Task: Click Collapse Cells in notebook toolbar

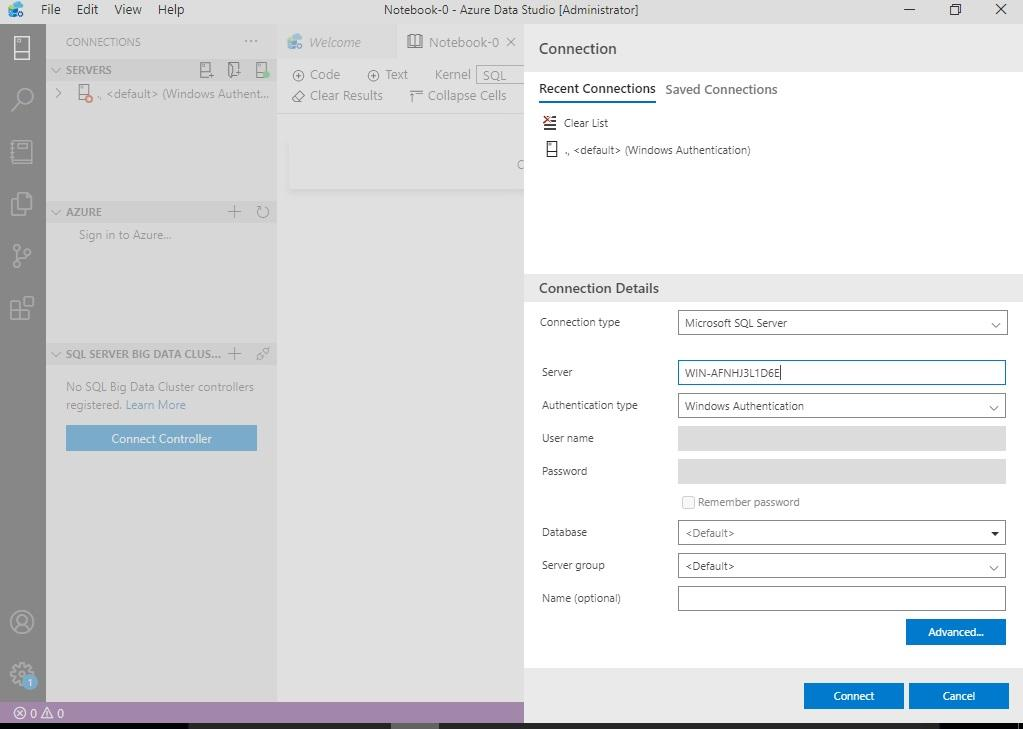Action: [x=457, y=96]
